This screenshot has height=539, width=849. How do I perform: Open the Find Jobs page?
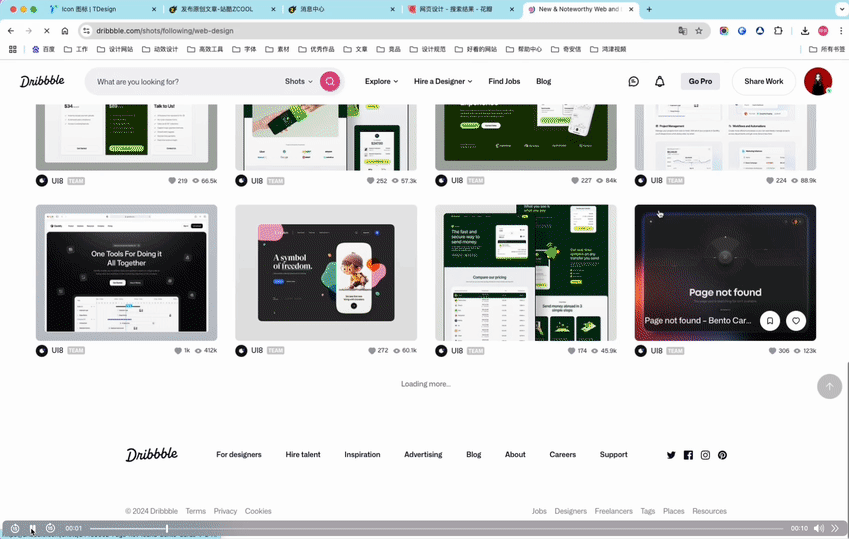(x=504, y=81)
